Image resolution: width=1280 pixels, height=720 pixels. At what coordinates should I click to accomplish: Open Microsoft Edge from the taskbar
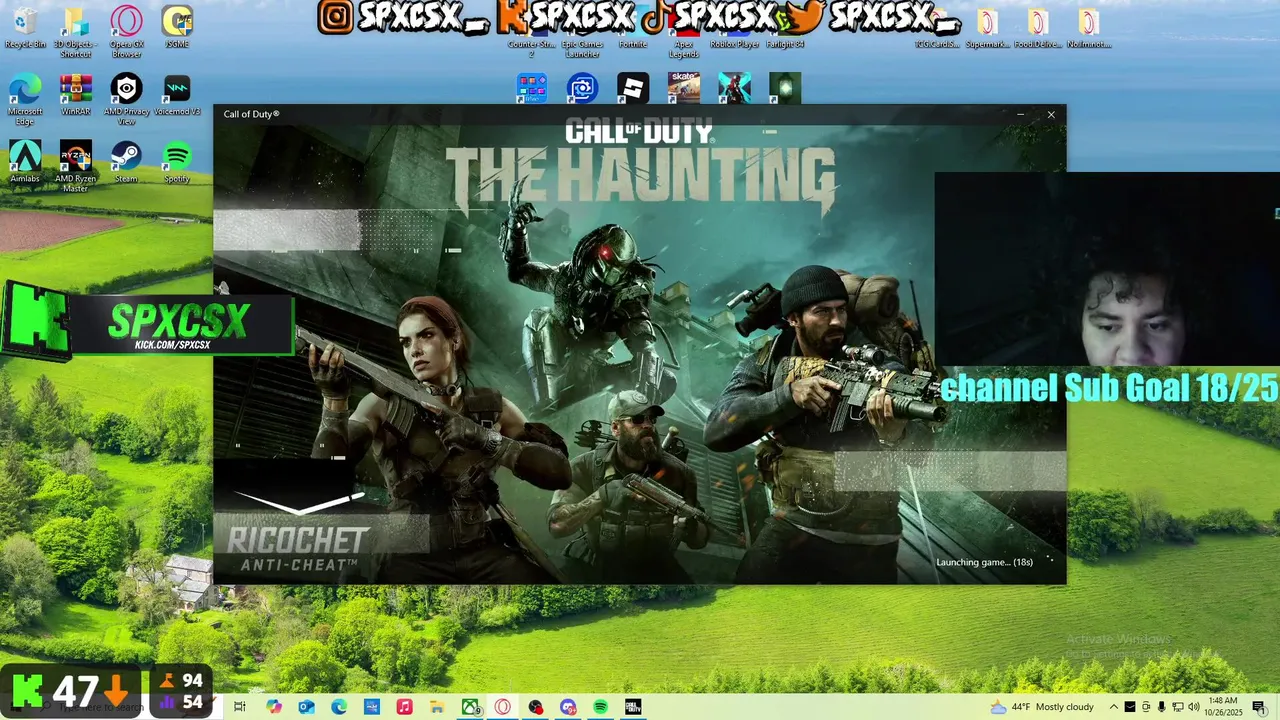(x=339, y=707)
